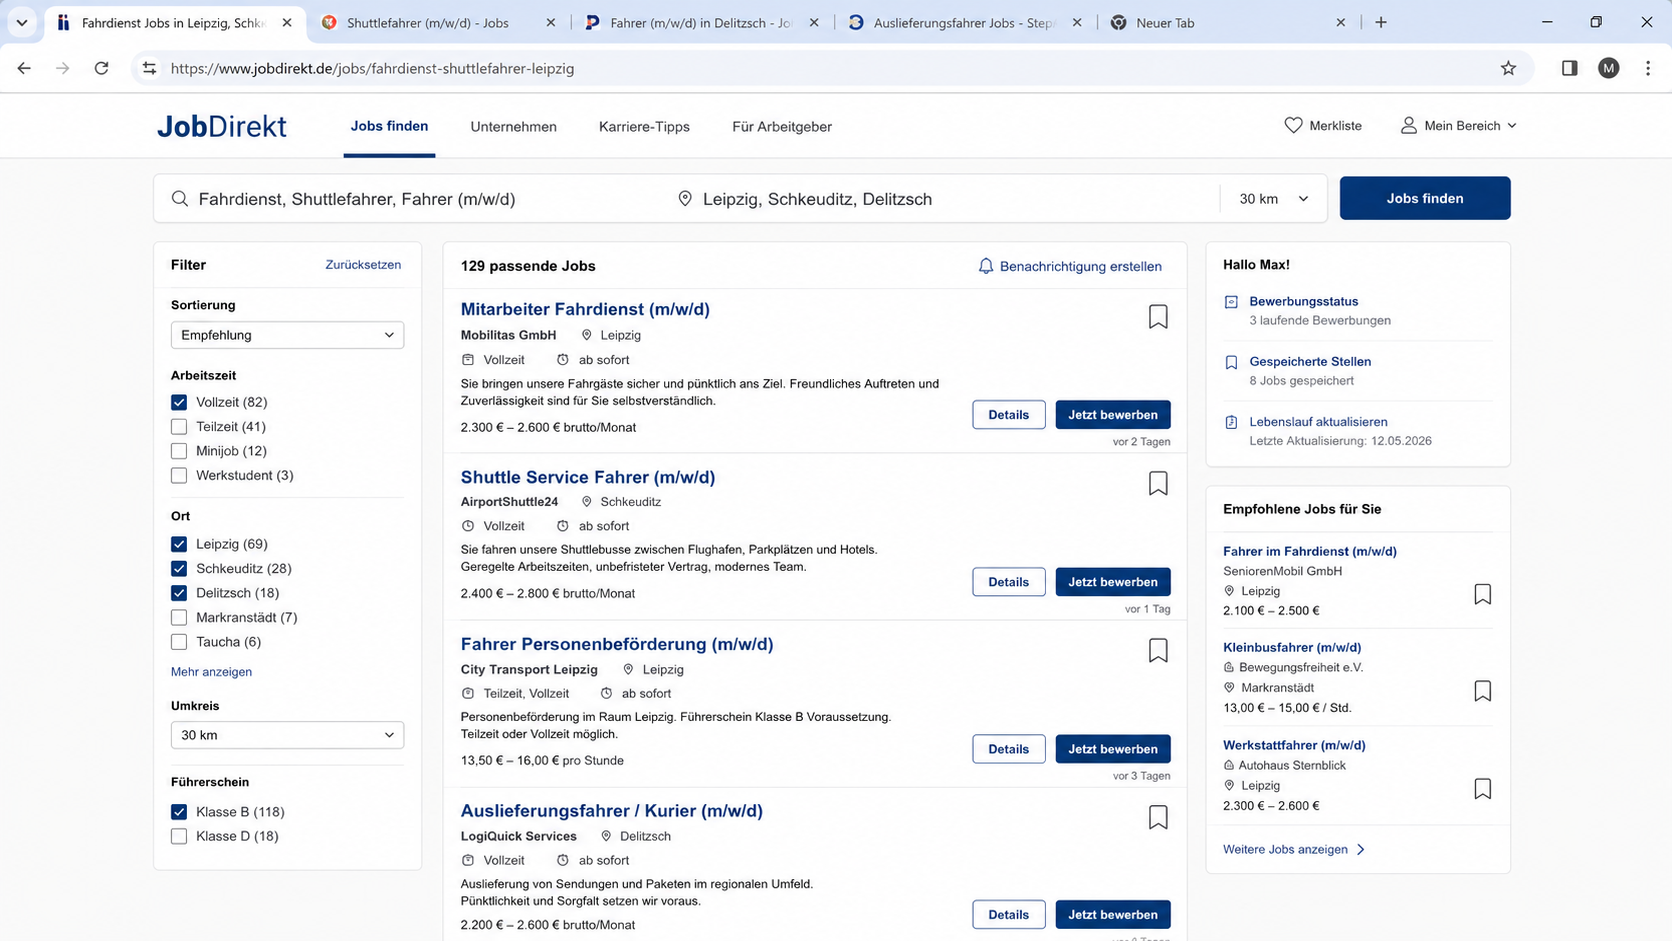Bookmark the Mitarbeiter Fahrdienst job

point(1158,317)
